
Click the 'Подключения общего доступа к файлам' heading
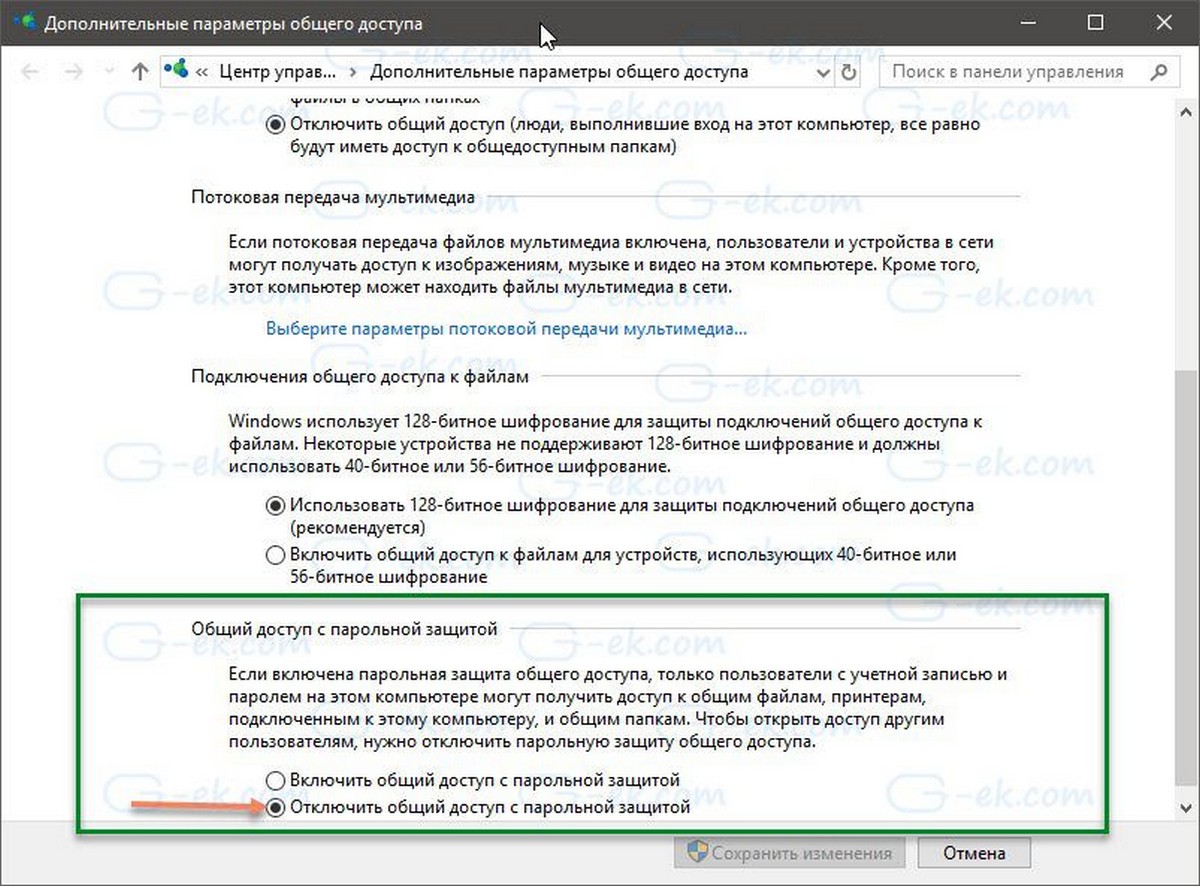click(x=360, y=376)
